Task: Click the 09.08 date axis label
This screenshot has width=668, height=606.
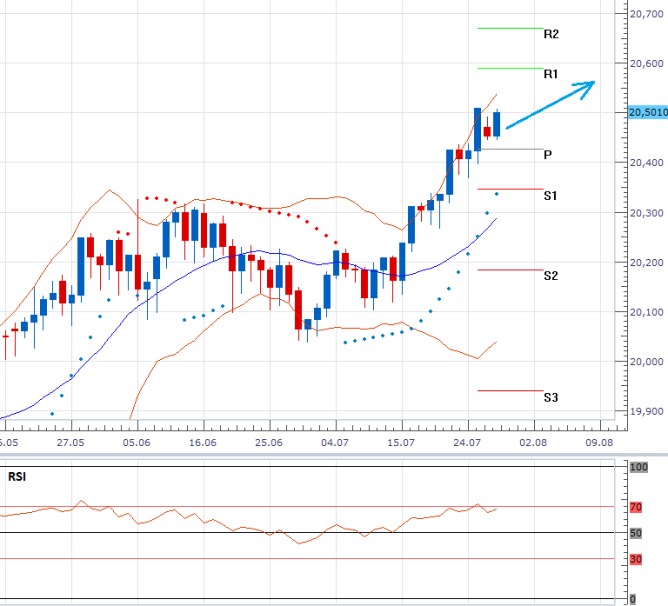Action: (x=599, y=442)
